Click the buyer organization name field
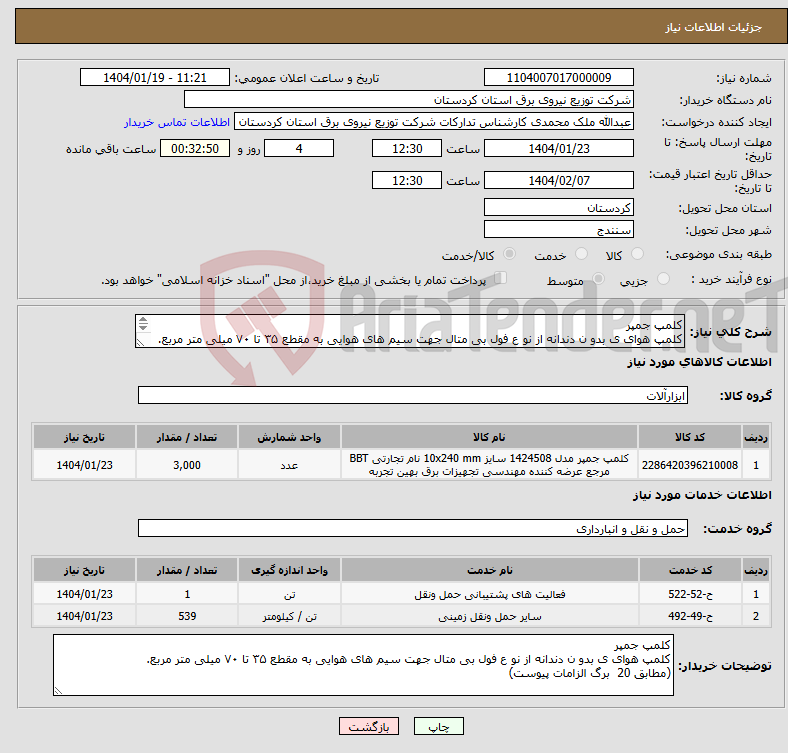 pos(409,100)
